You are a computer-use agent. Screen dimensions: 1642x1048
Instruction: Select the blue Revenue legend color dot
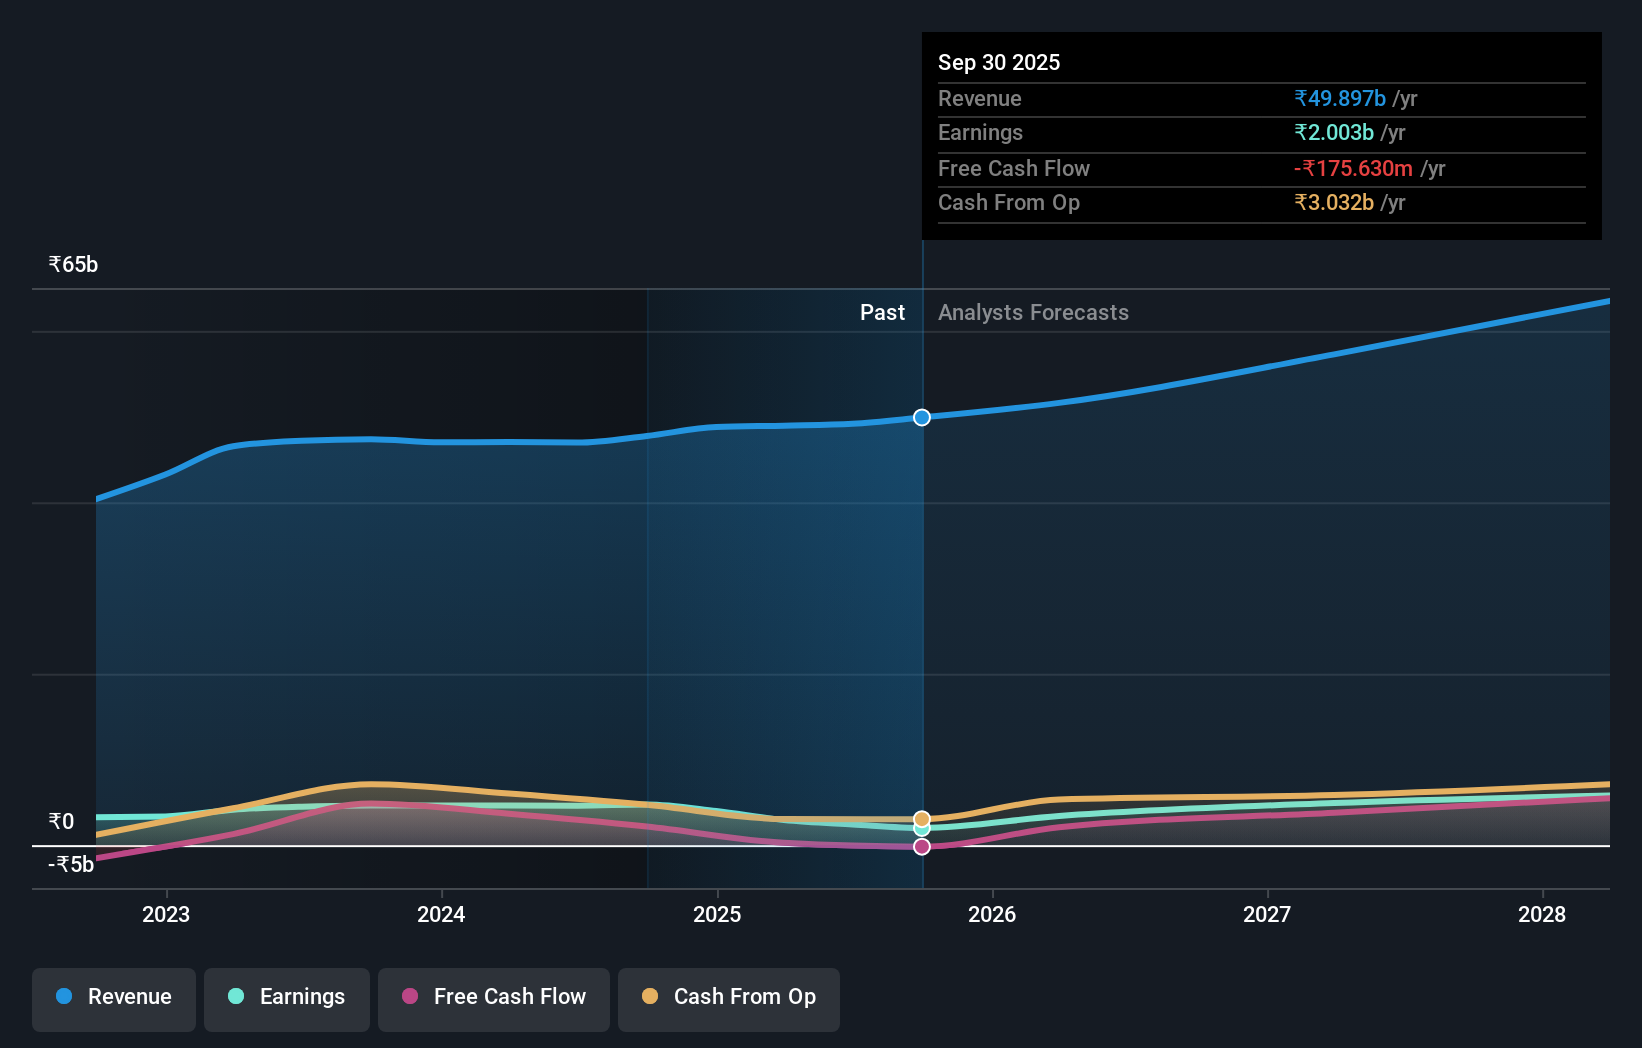(x=63, y=997)
